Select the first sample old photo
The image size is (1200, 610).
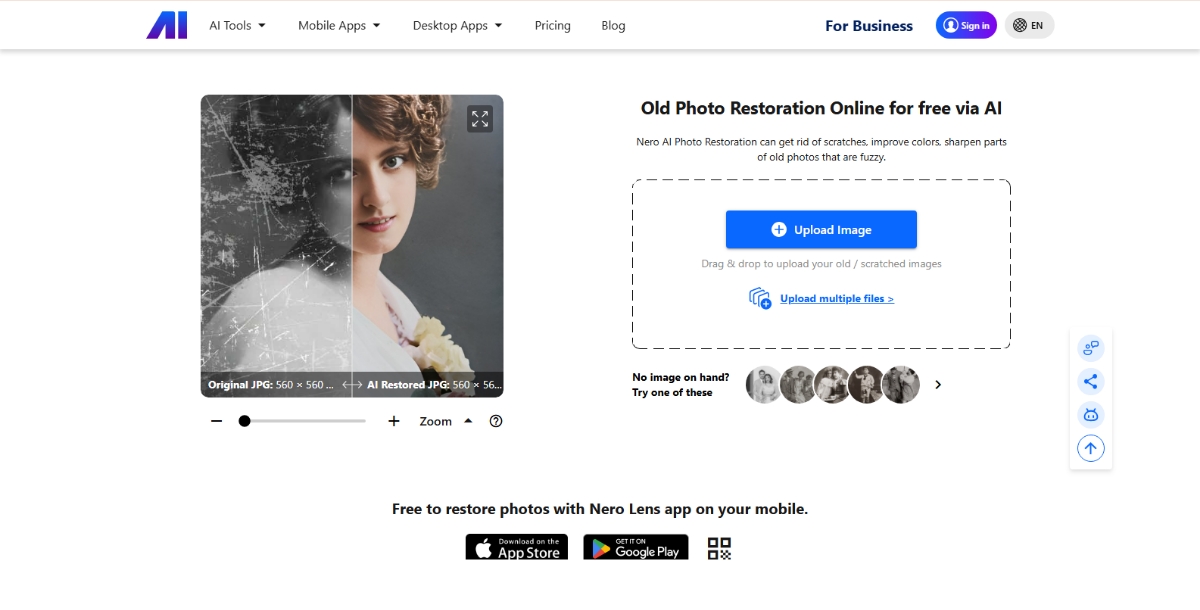(765, 384)
